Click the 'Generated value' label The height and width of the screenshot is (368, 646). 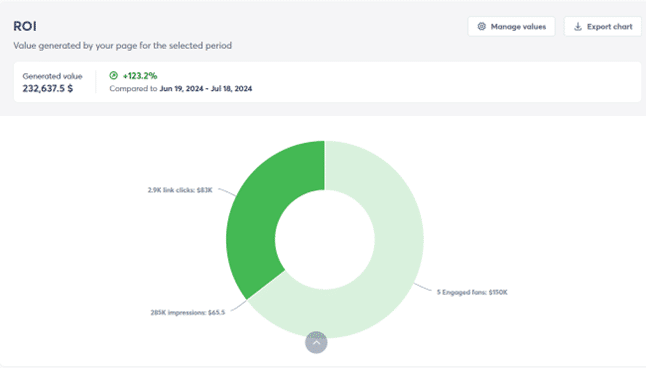click(52, 76)
